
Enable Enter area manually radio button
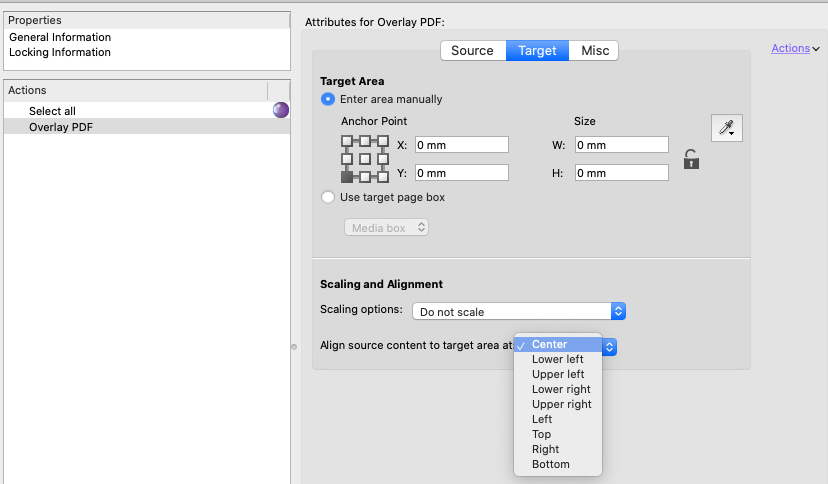click(x=328, y=99)
